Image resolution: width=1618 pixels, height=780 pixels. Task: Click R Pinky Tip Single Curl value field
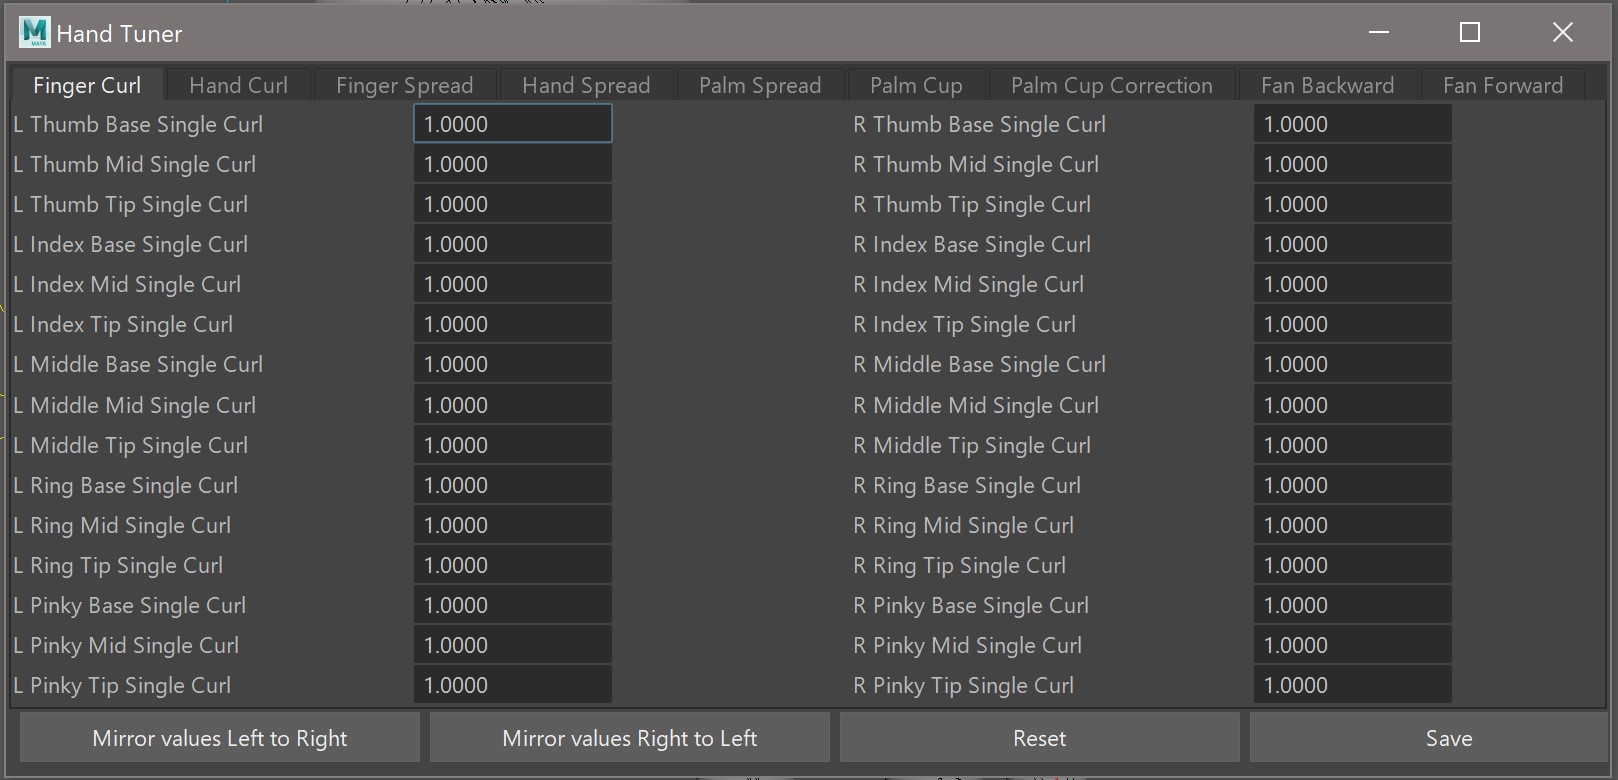(x=1353, y=685)
